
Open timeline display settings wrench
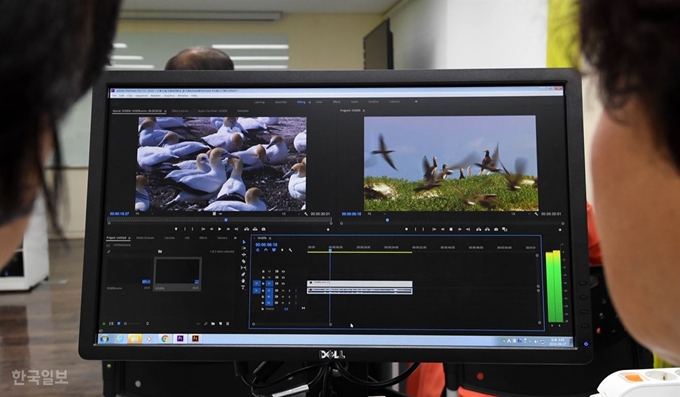[x=290, y=250]
